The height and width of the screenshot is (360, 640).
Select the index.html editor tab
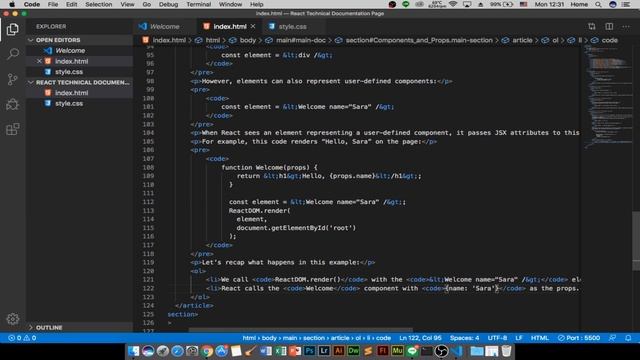pyautogui.click(x=229, y=27)
